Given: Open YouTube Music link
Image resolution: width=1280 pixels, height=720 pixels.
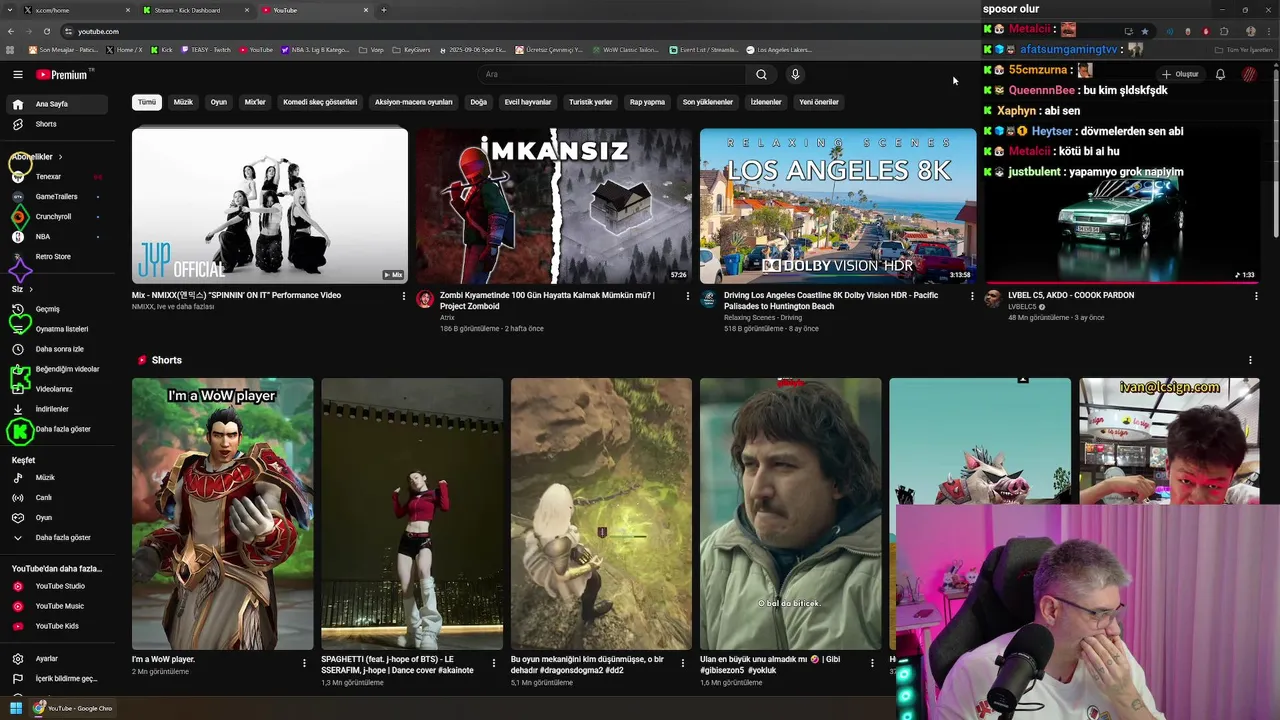Looking at the screenshot, I should [60, 606].
